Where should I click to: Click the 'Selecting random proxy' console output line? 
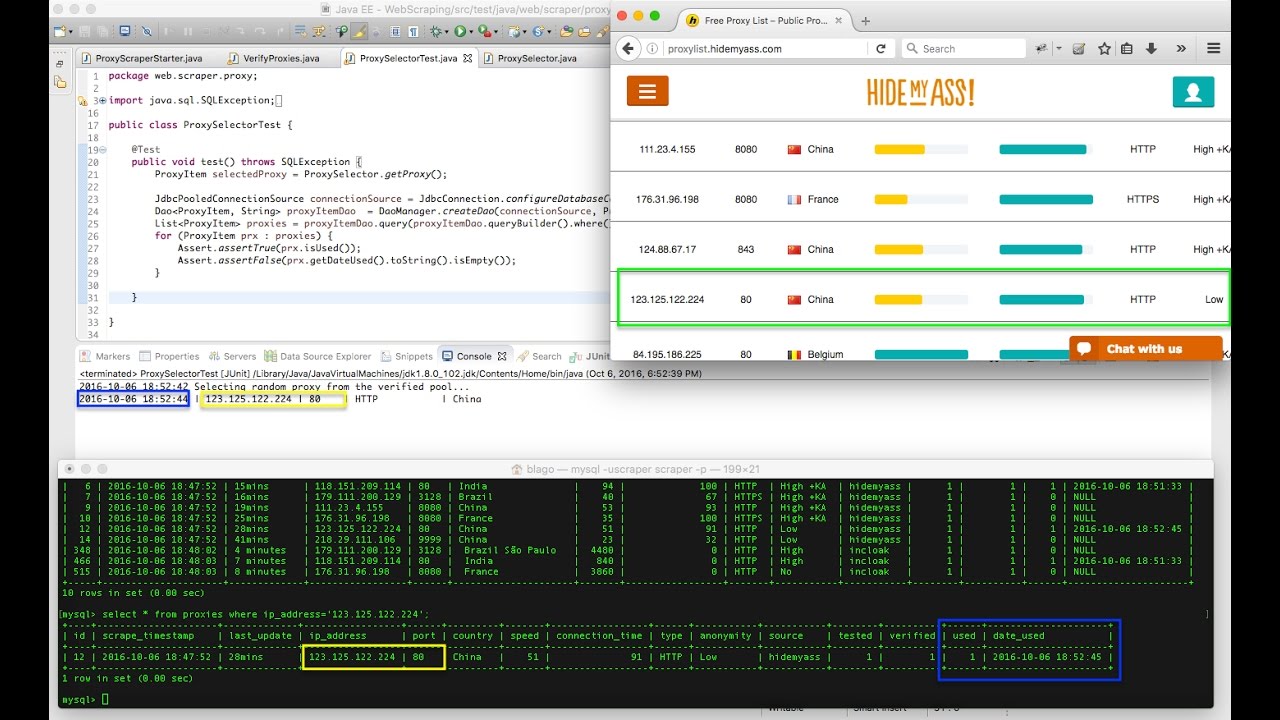pos(273,386)
